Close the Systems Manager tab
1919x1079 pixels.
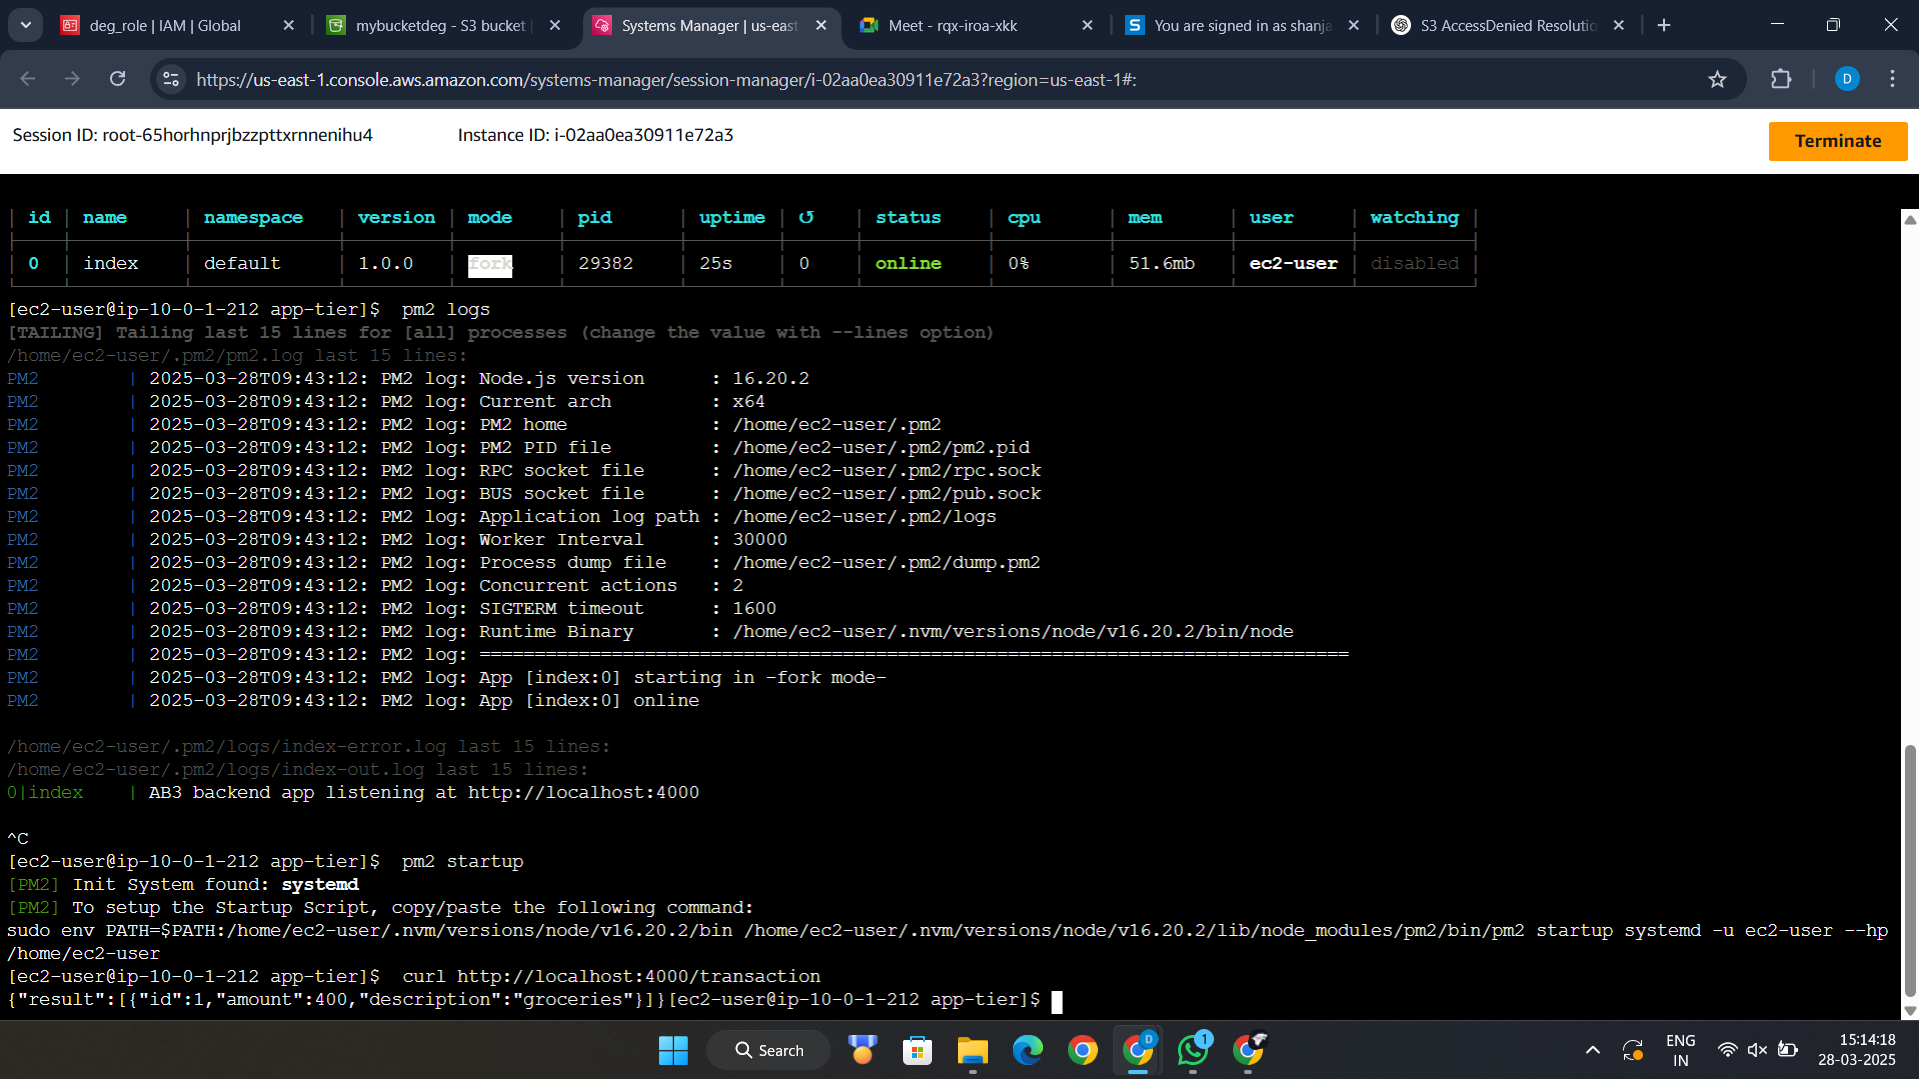click(821, 26)
